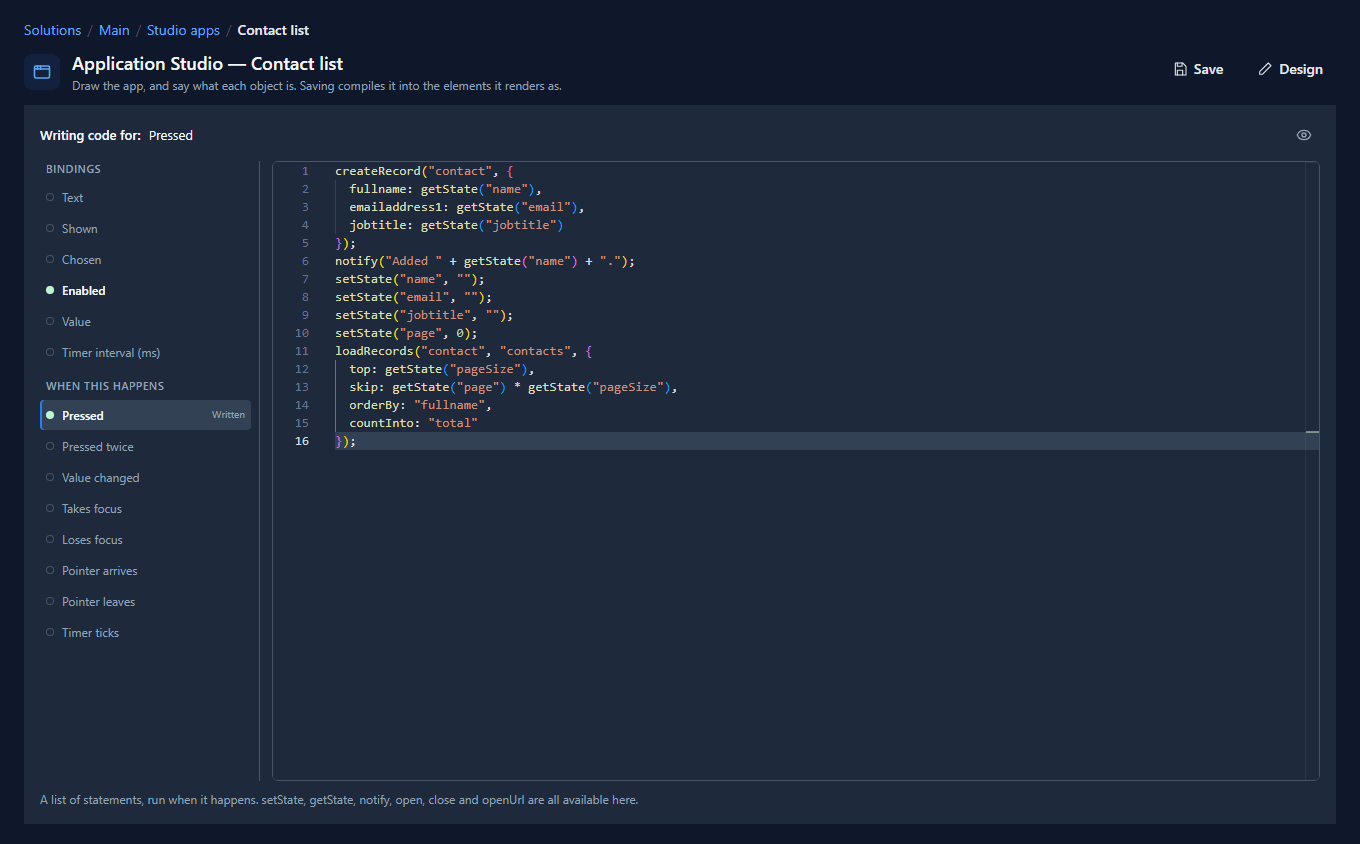The width and height of the screenshot is (1360, 844).
Task: Switch to Design mode
Action: coord(1290,69)
